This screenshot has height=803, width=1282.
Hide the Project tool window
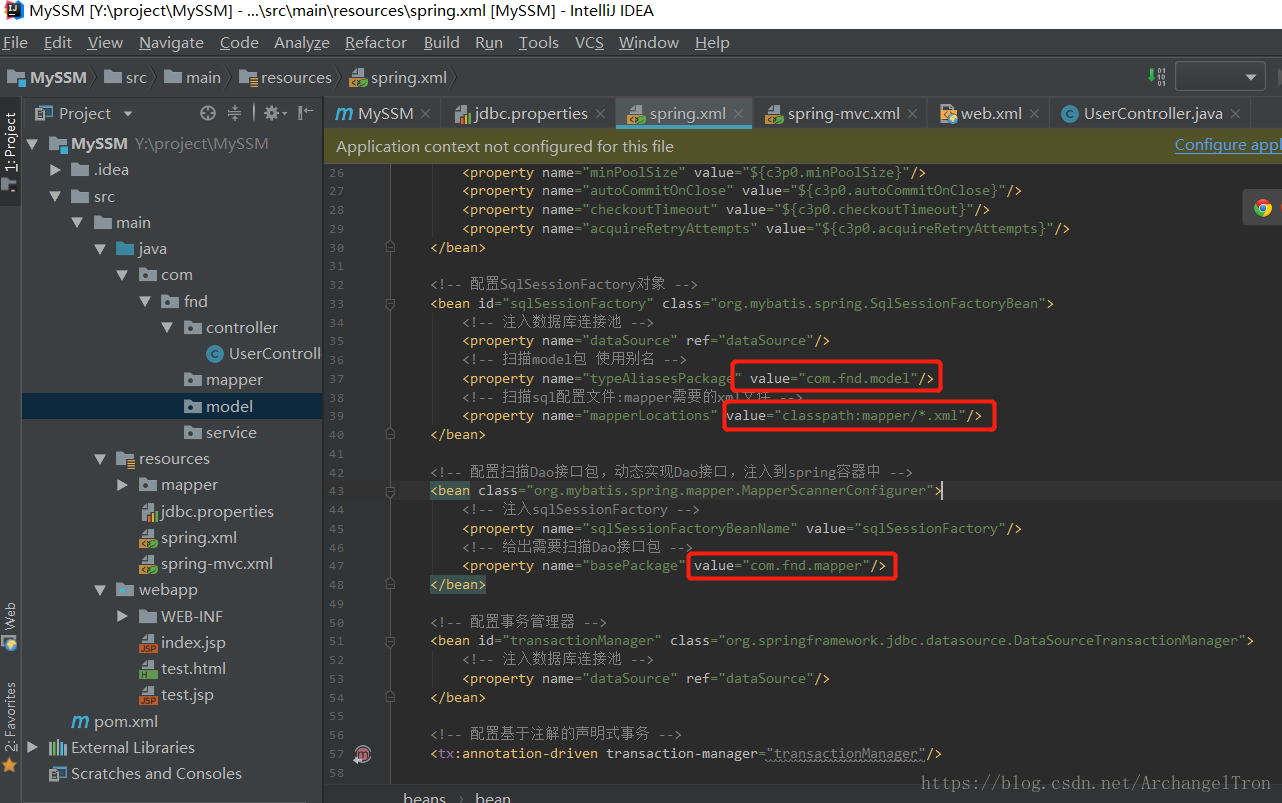pos(306,113)
